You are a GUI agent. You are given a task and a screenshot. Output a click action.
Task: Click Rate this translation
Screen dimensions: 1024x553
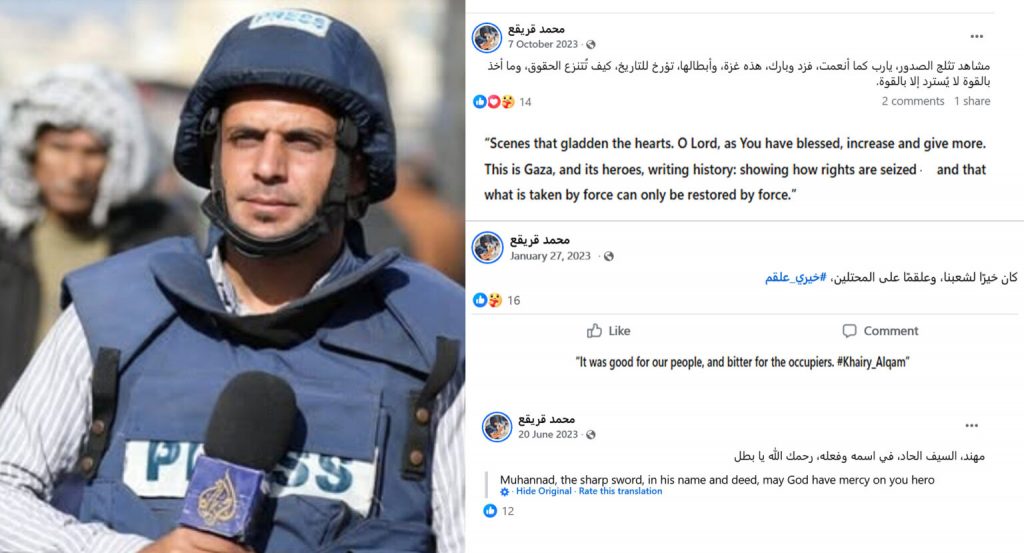[620, 491]
